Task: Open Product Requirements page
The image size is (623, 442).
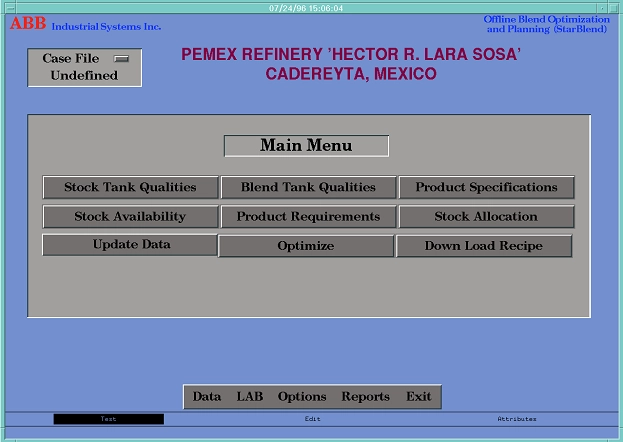Action: [308, 217]
